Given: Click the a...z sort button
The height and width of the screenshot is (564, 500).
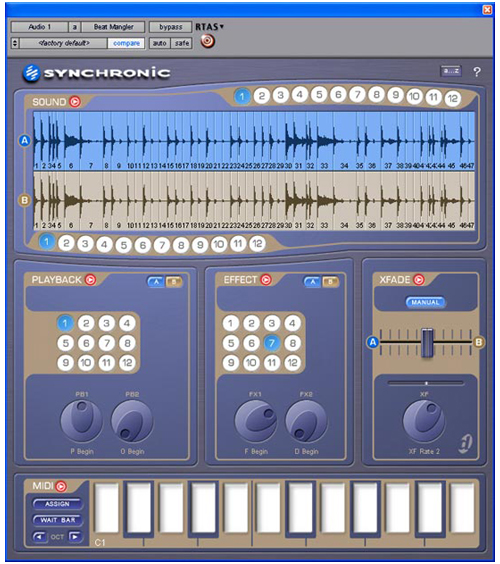Looking at the screenshot, I should tap(451, 71).
